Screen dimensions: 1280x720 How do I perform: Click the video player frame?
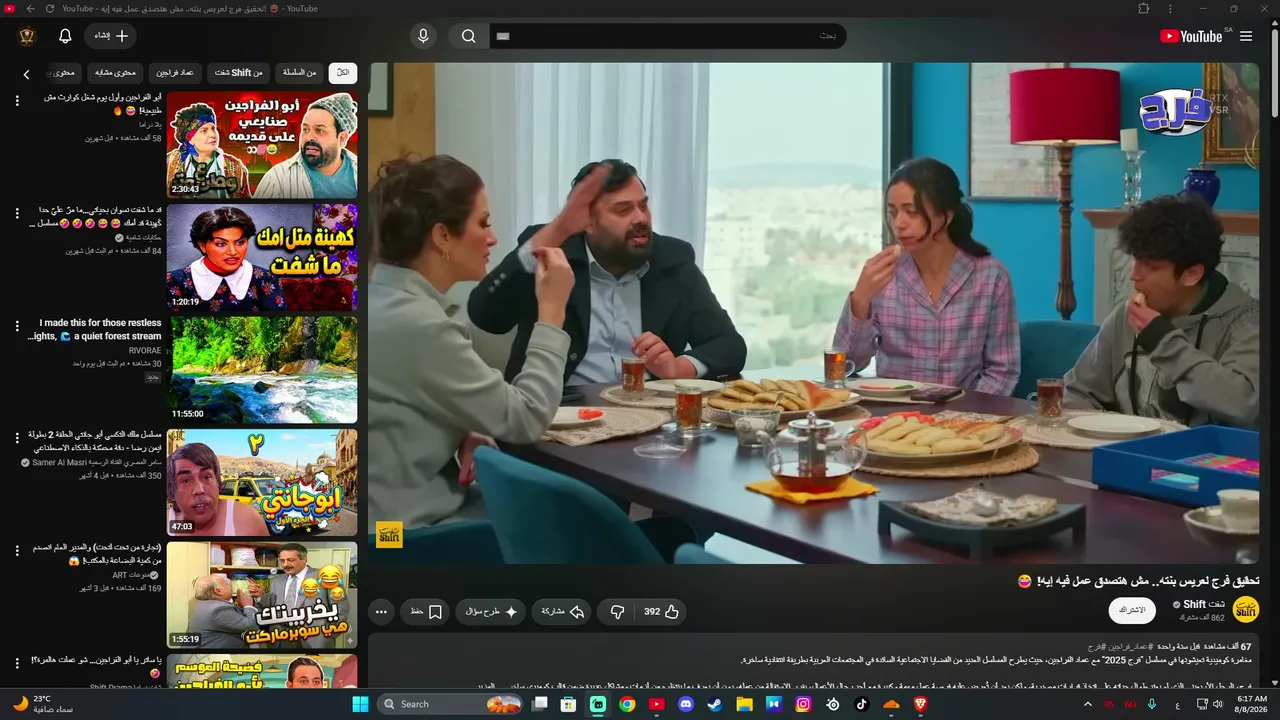pos(814,313)
